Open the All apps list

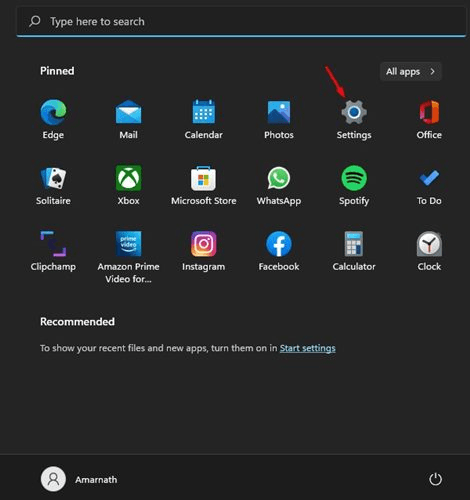coord(411,71)
